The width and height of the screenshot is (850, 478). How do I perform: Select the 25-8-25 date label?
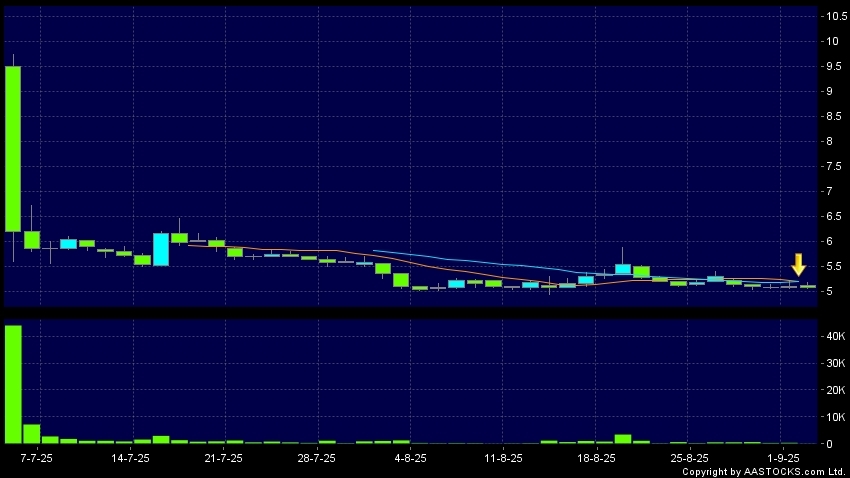point(690,458)
